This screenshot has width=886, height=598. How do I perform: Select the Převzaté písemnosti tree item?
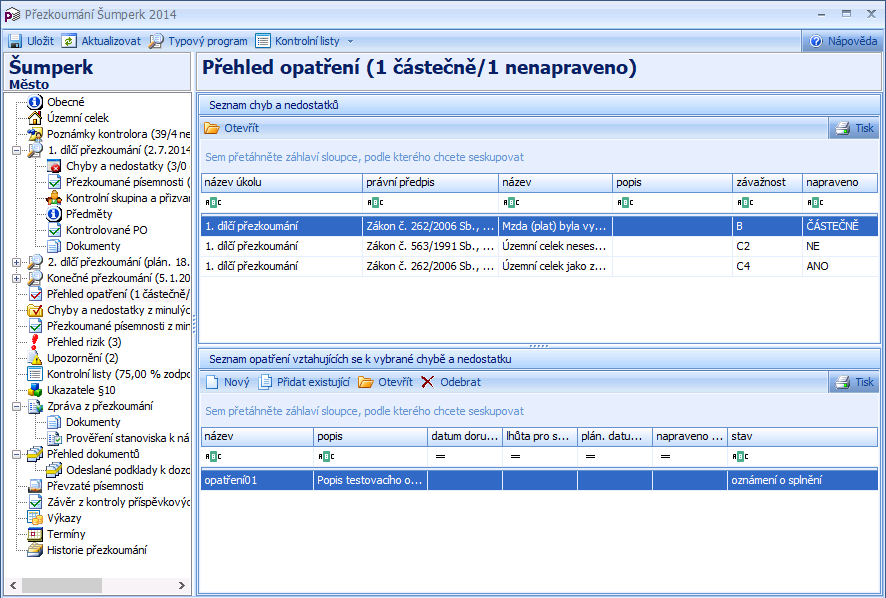click(95, 486)
